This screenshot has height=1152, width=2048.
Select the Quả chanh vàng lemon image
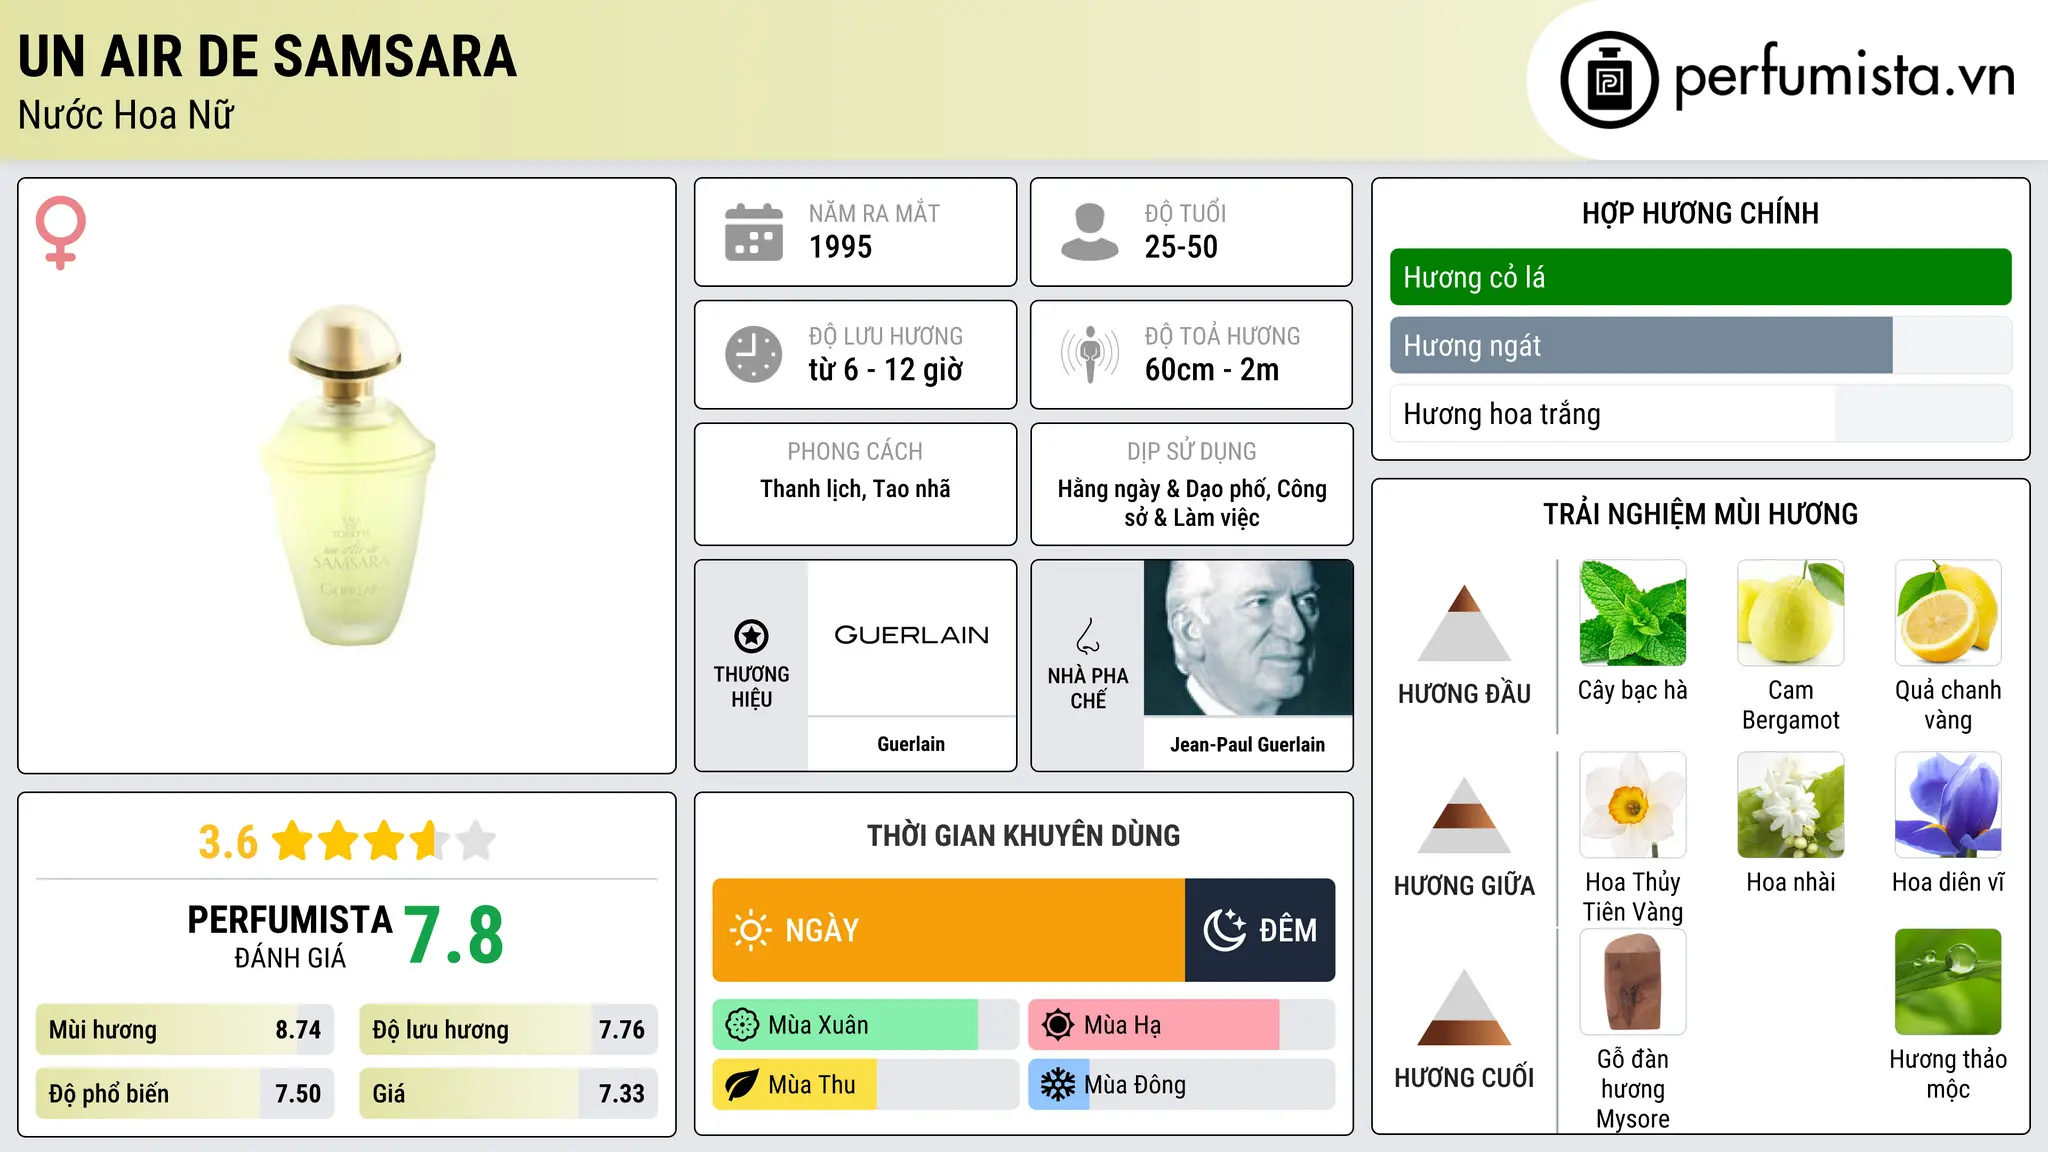click(x=1948, y=613)
